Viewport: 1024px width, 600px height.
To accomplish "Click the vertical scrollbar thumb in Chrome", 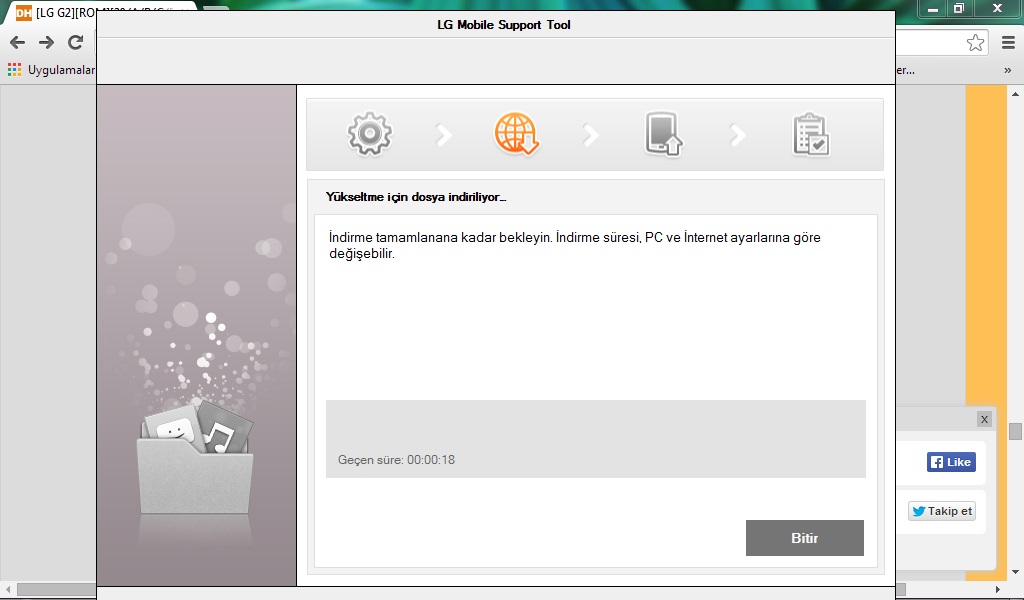I will click(1015, 432).
